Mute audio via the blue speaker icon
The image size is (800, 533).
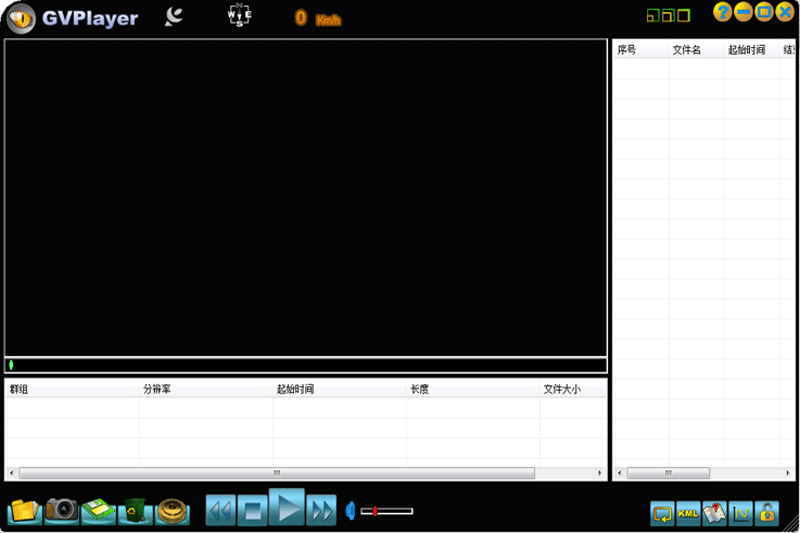pyautogui.click(x=351, y=511)
